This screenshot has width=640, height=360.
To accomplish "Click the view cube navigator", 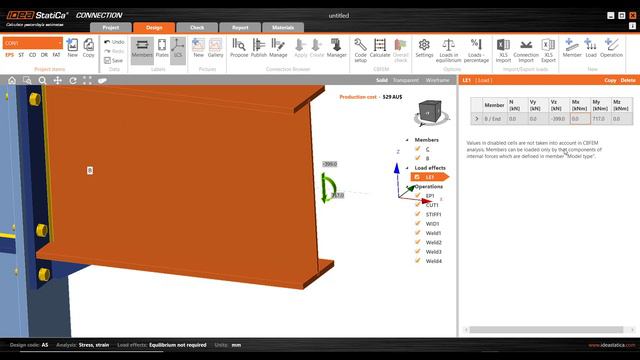I will click(x=430, y=112).
